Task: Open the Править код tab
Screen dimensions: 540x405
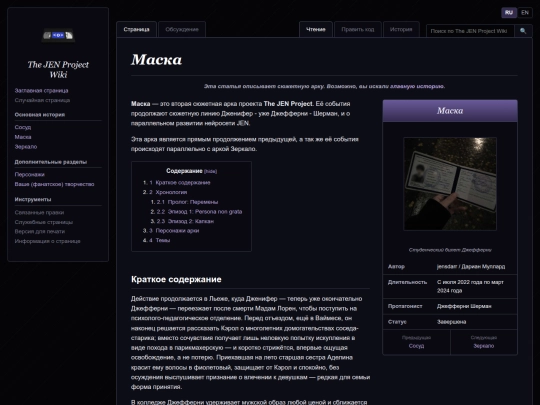Action: pyautogui.click(x=358, y=29)
